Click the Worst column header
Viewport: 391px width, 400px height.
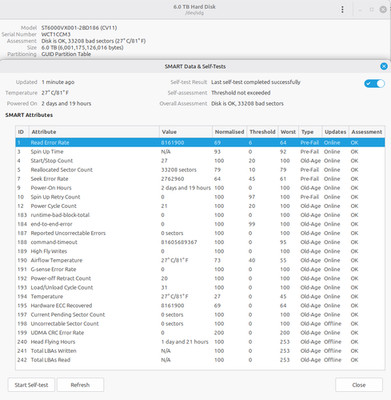coord(288,132)
